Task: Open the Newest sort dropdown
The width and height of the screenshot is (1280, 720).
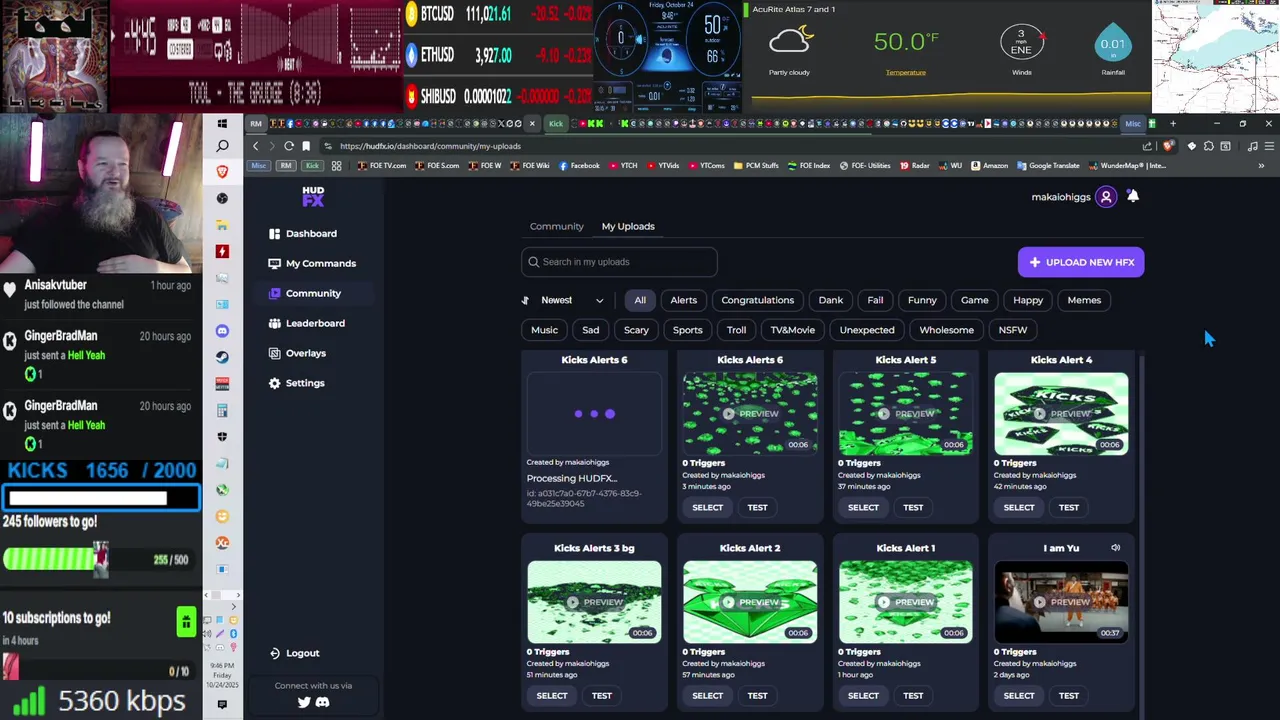Action: 573,300
